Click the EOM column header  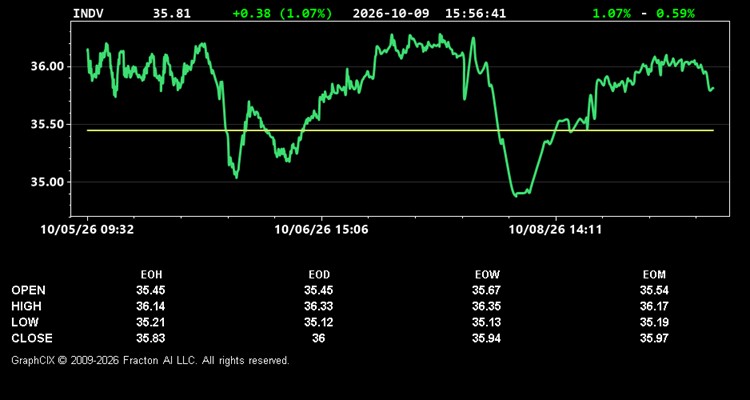[654, 275]
